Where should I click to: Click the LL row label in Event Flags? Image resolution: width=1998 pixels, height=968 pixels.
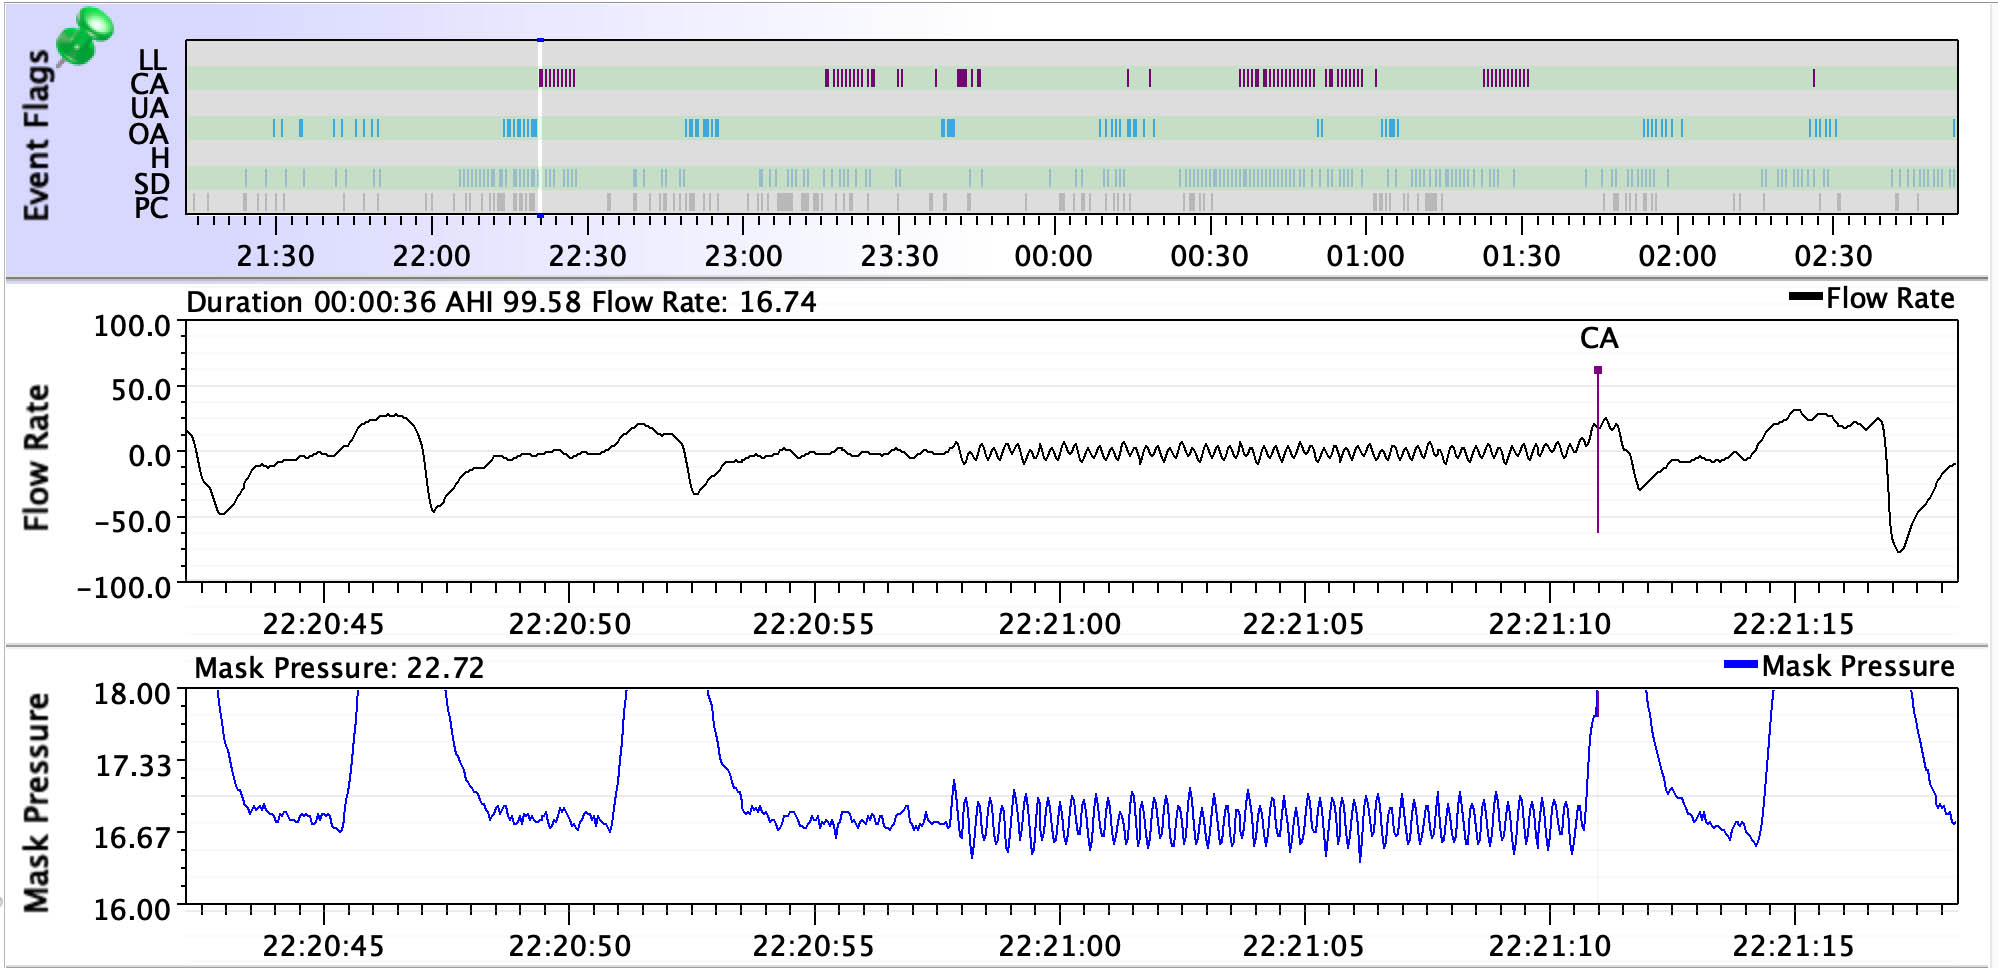click(x=152, y=60)
